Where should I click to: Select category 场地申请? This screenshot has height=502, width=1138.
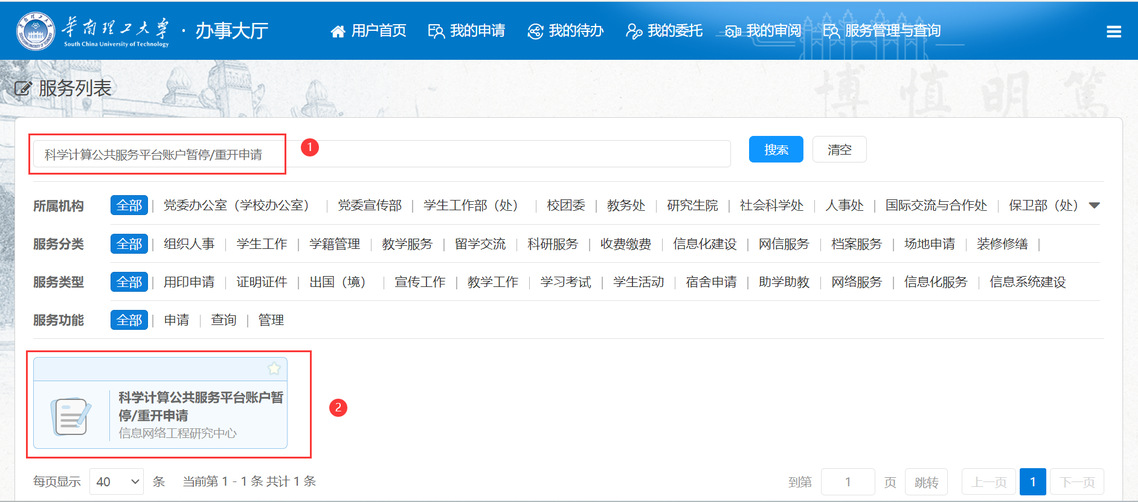(x=929, y=244)
